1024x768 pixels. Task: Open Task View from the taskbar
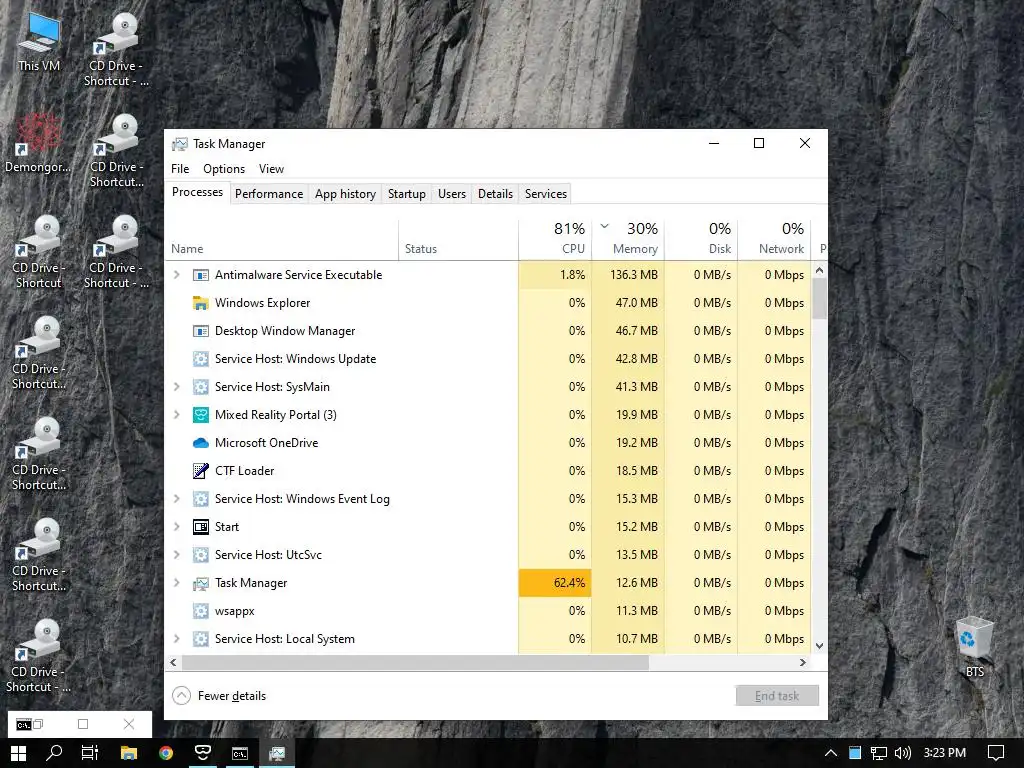click(x=90, y=753)
